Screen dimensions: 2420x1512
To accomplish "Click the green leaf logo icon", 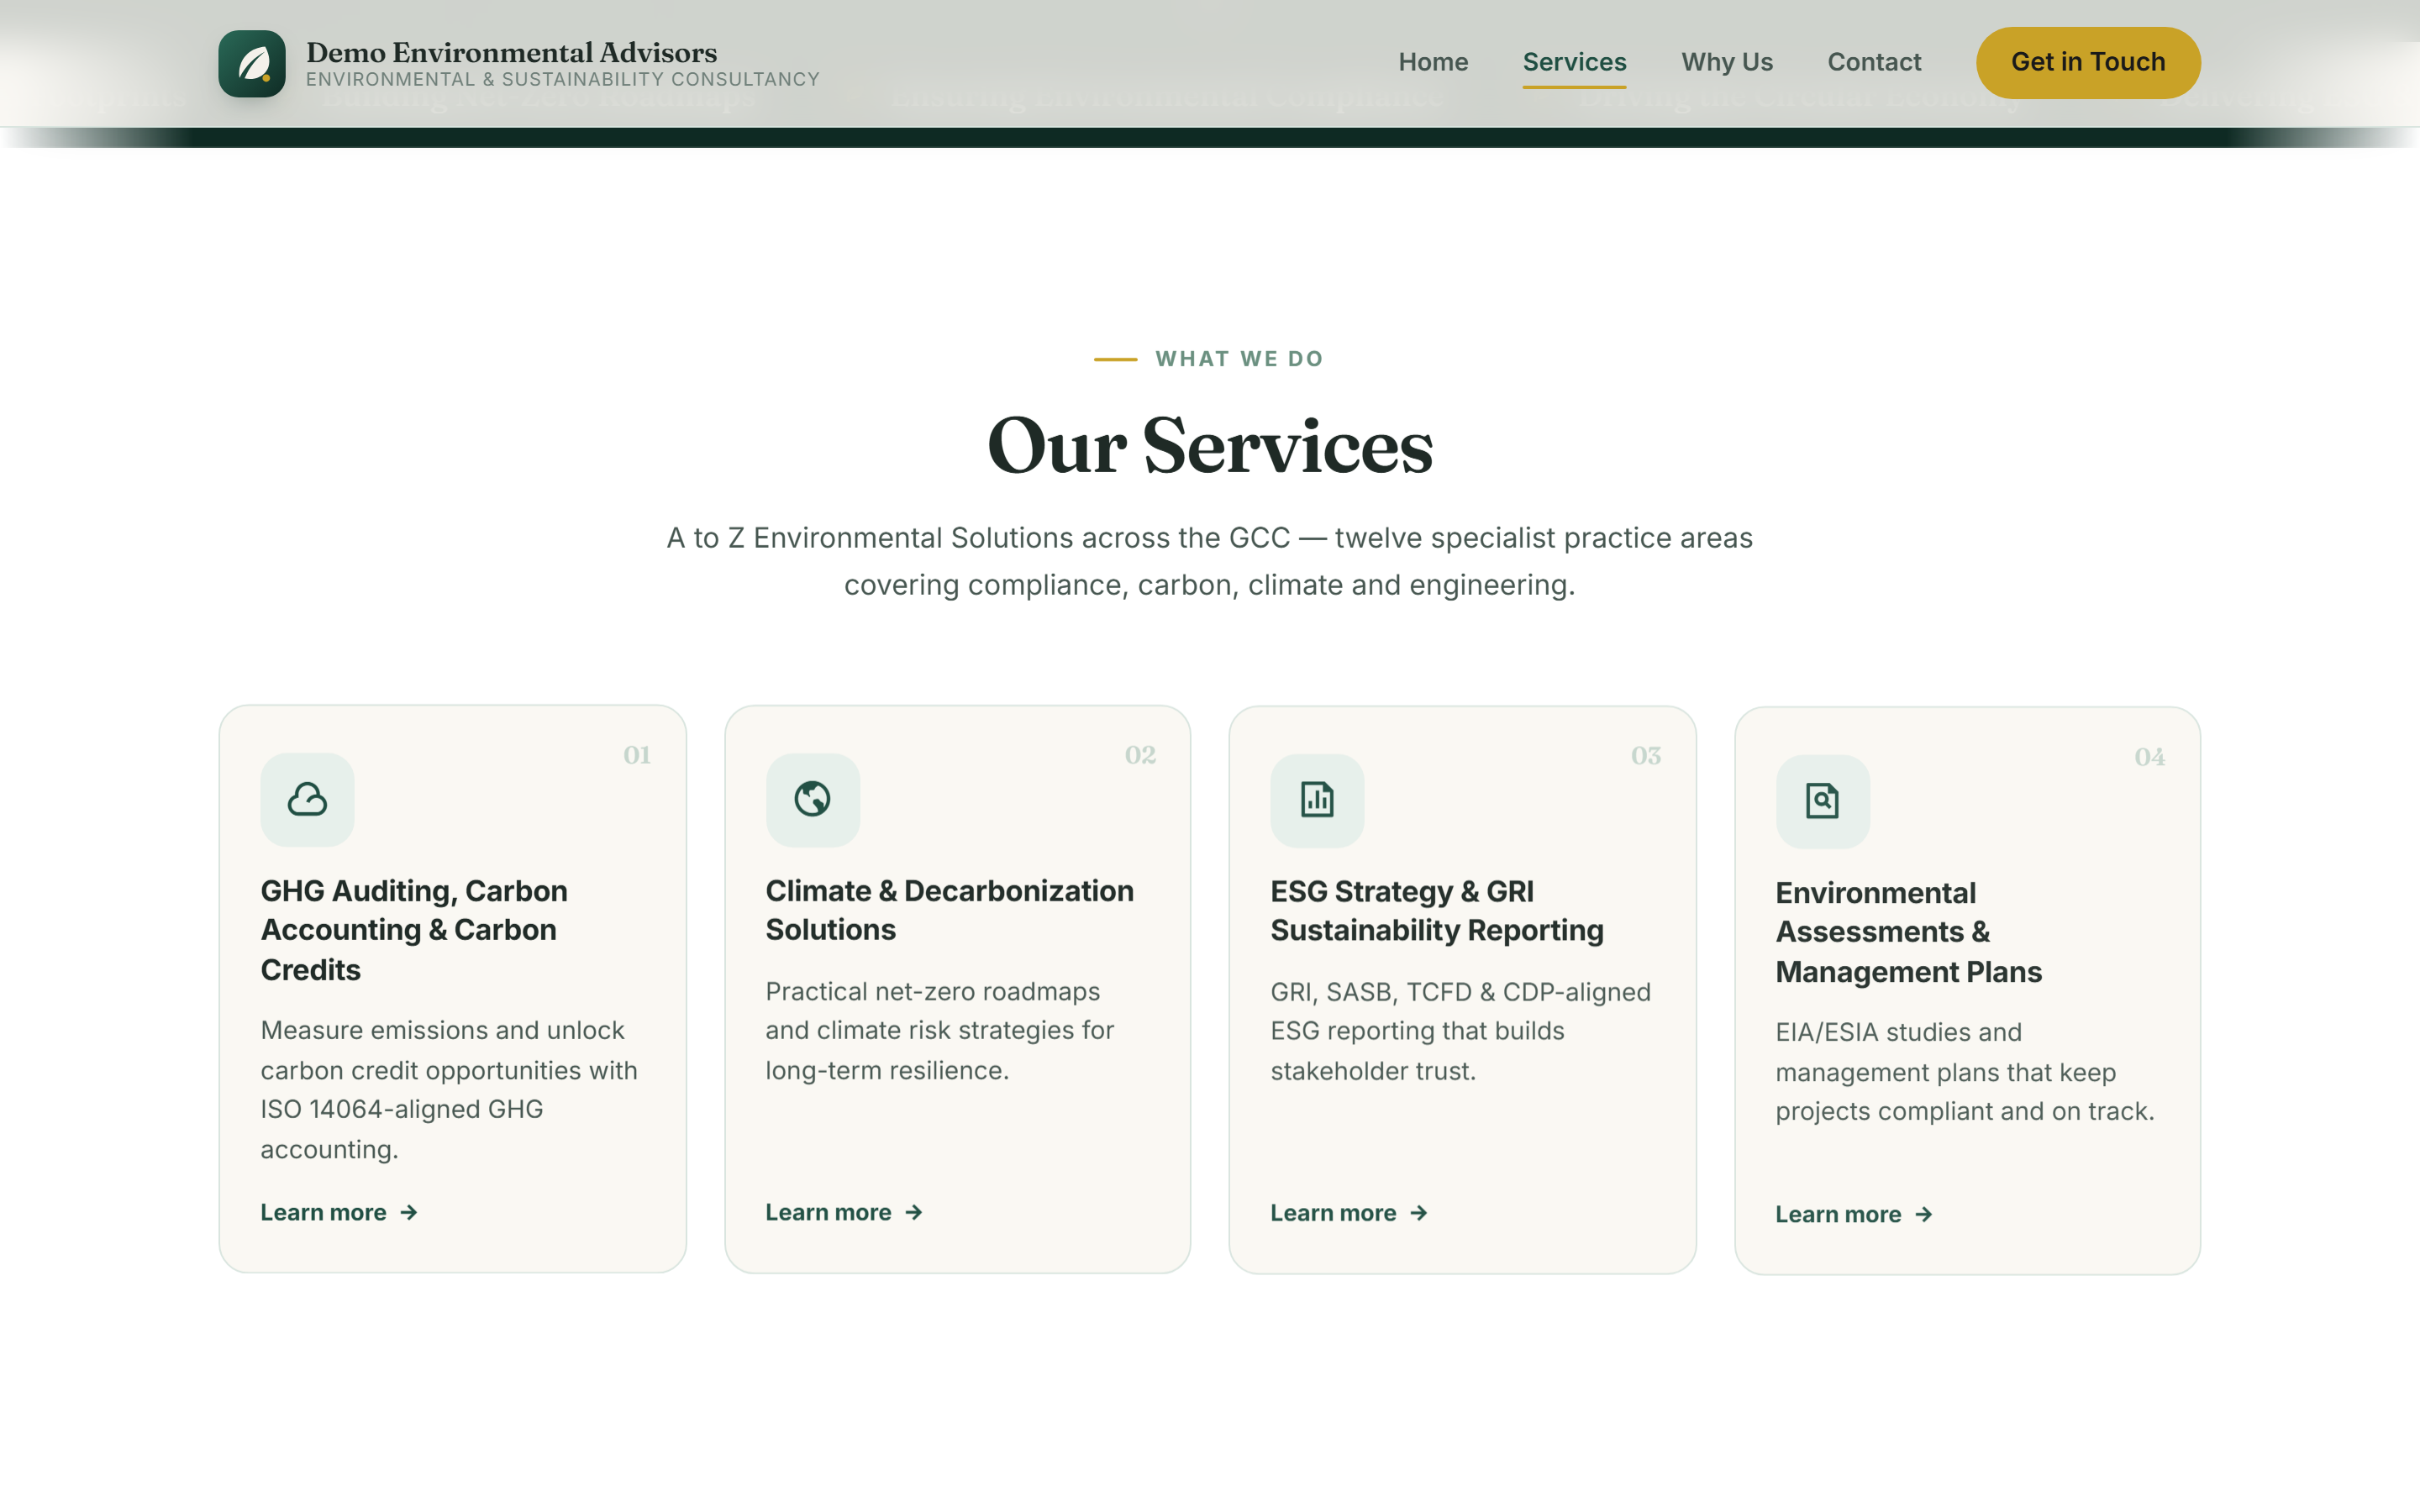I will coord(252,63).
